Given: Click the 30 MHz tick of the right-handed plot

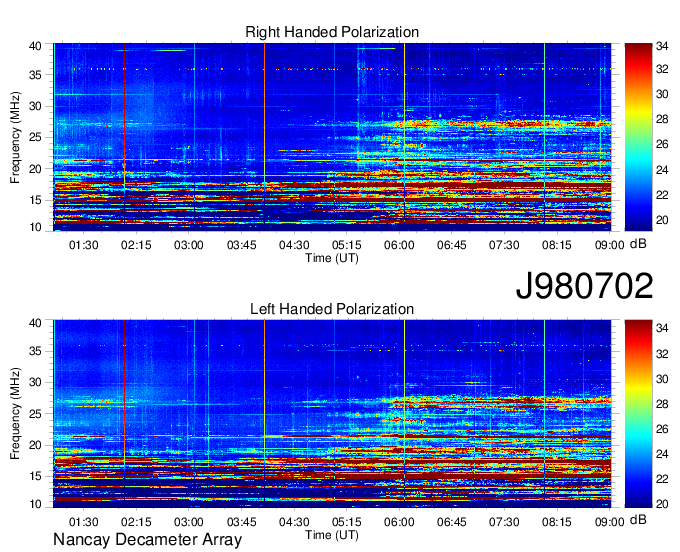Looking at the screenshot, I should [x=35, y=106].
